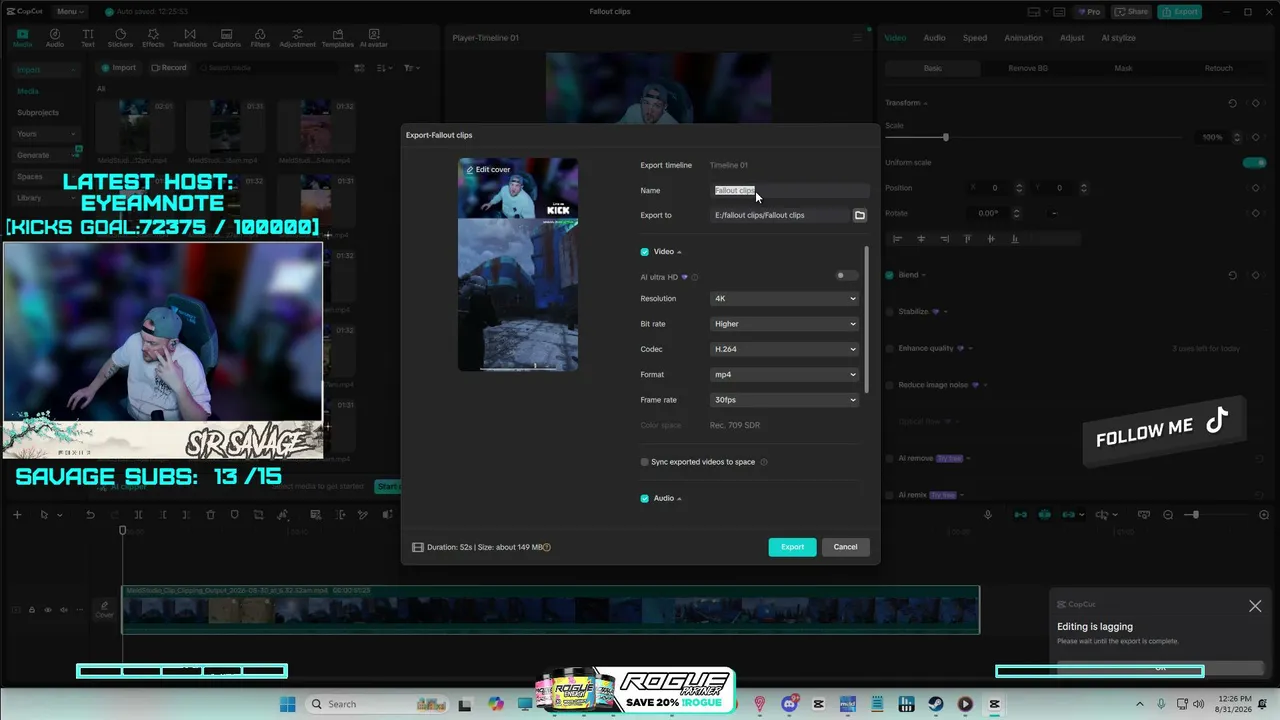
Task: Uncheck the Audio export checkbox
Action: coord(644,498)
